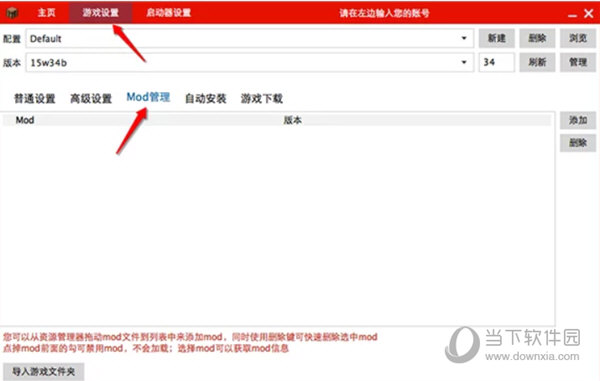Focus the field showing 34
Screen dimensions: 600x381
pos(497,62)
